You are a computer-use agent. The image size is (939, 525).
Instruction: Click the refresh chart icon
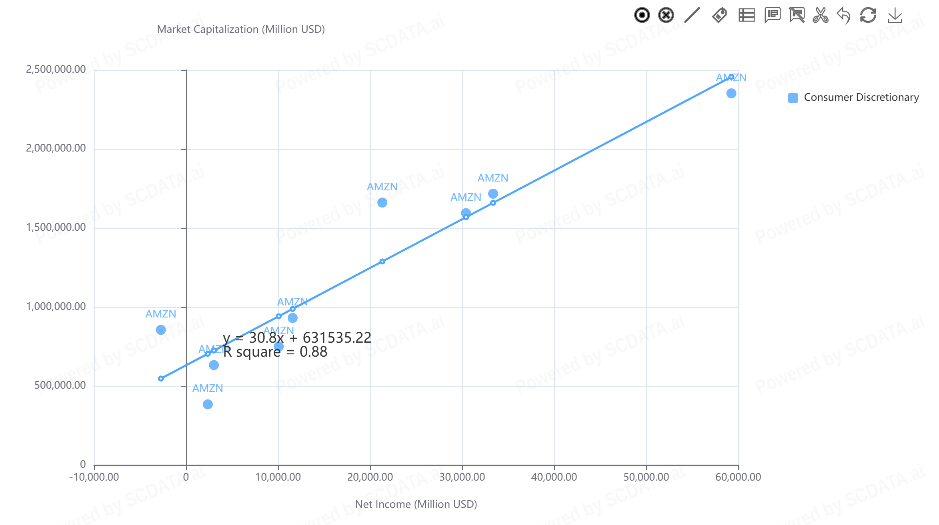[868, 15]
